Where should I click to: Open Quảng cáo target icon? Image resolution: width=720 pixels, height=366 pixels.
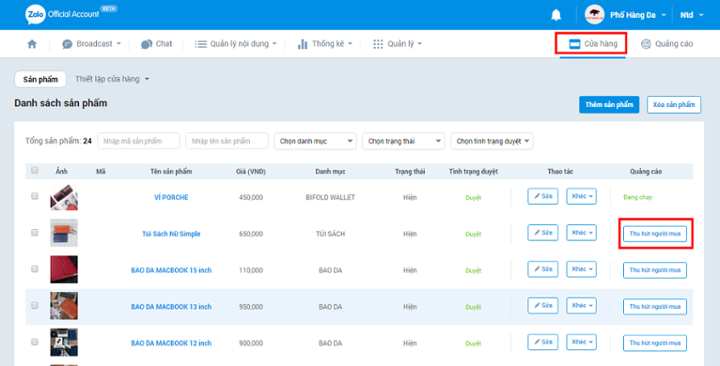point(646,44)
